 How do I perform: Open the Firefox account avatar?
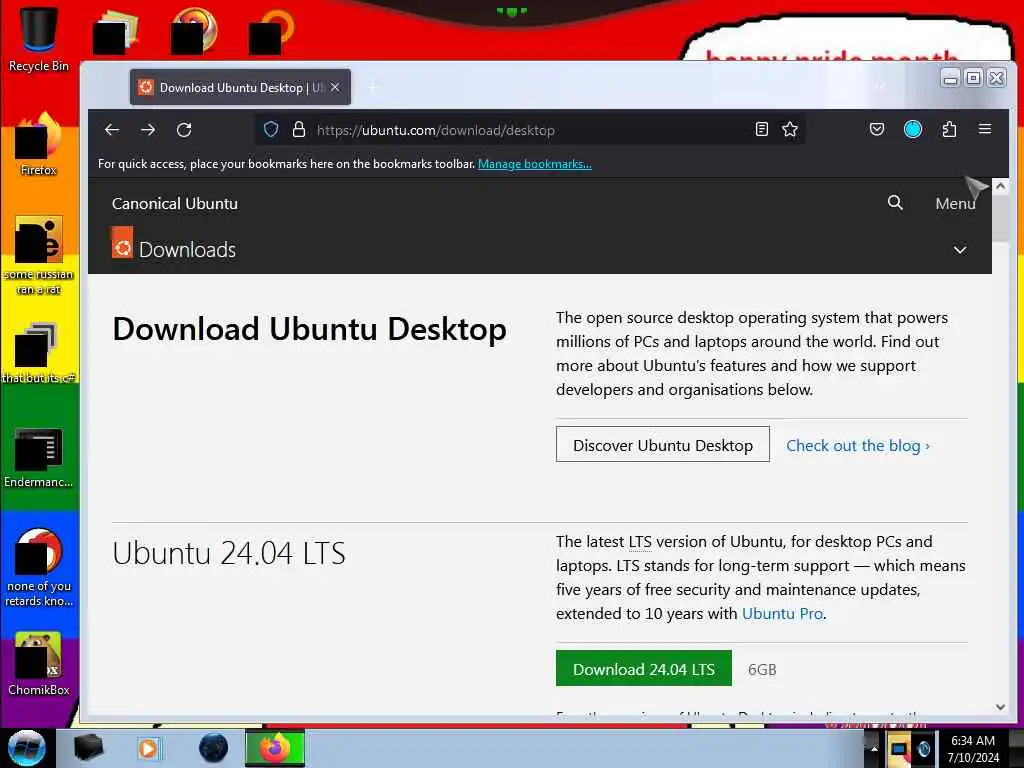(912, 129)
